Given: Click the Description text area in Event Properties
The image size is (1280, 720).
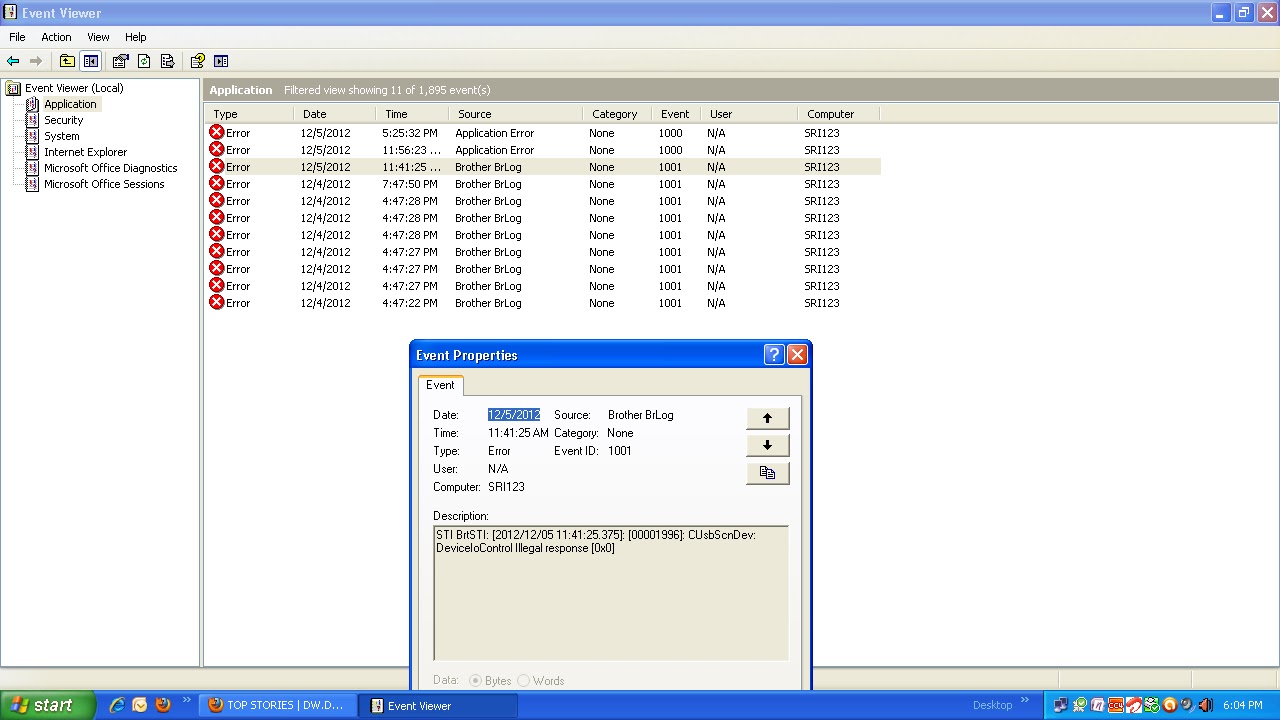Looking at the screenshot, I should tap(610, 590).
